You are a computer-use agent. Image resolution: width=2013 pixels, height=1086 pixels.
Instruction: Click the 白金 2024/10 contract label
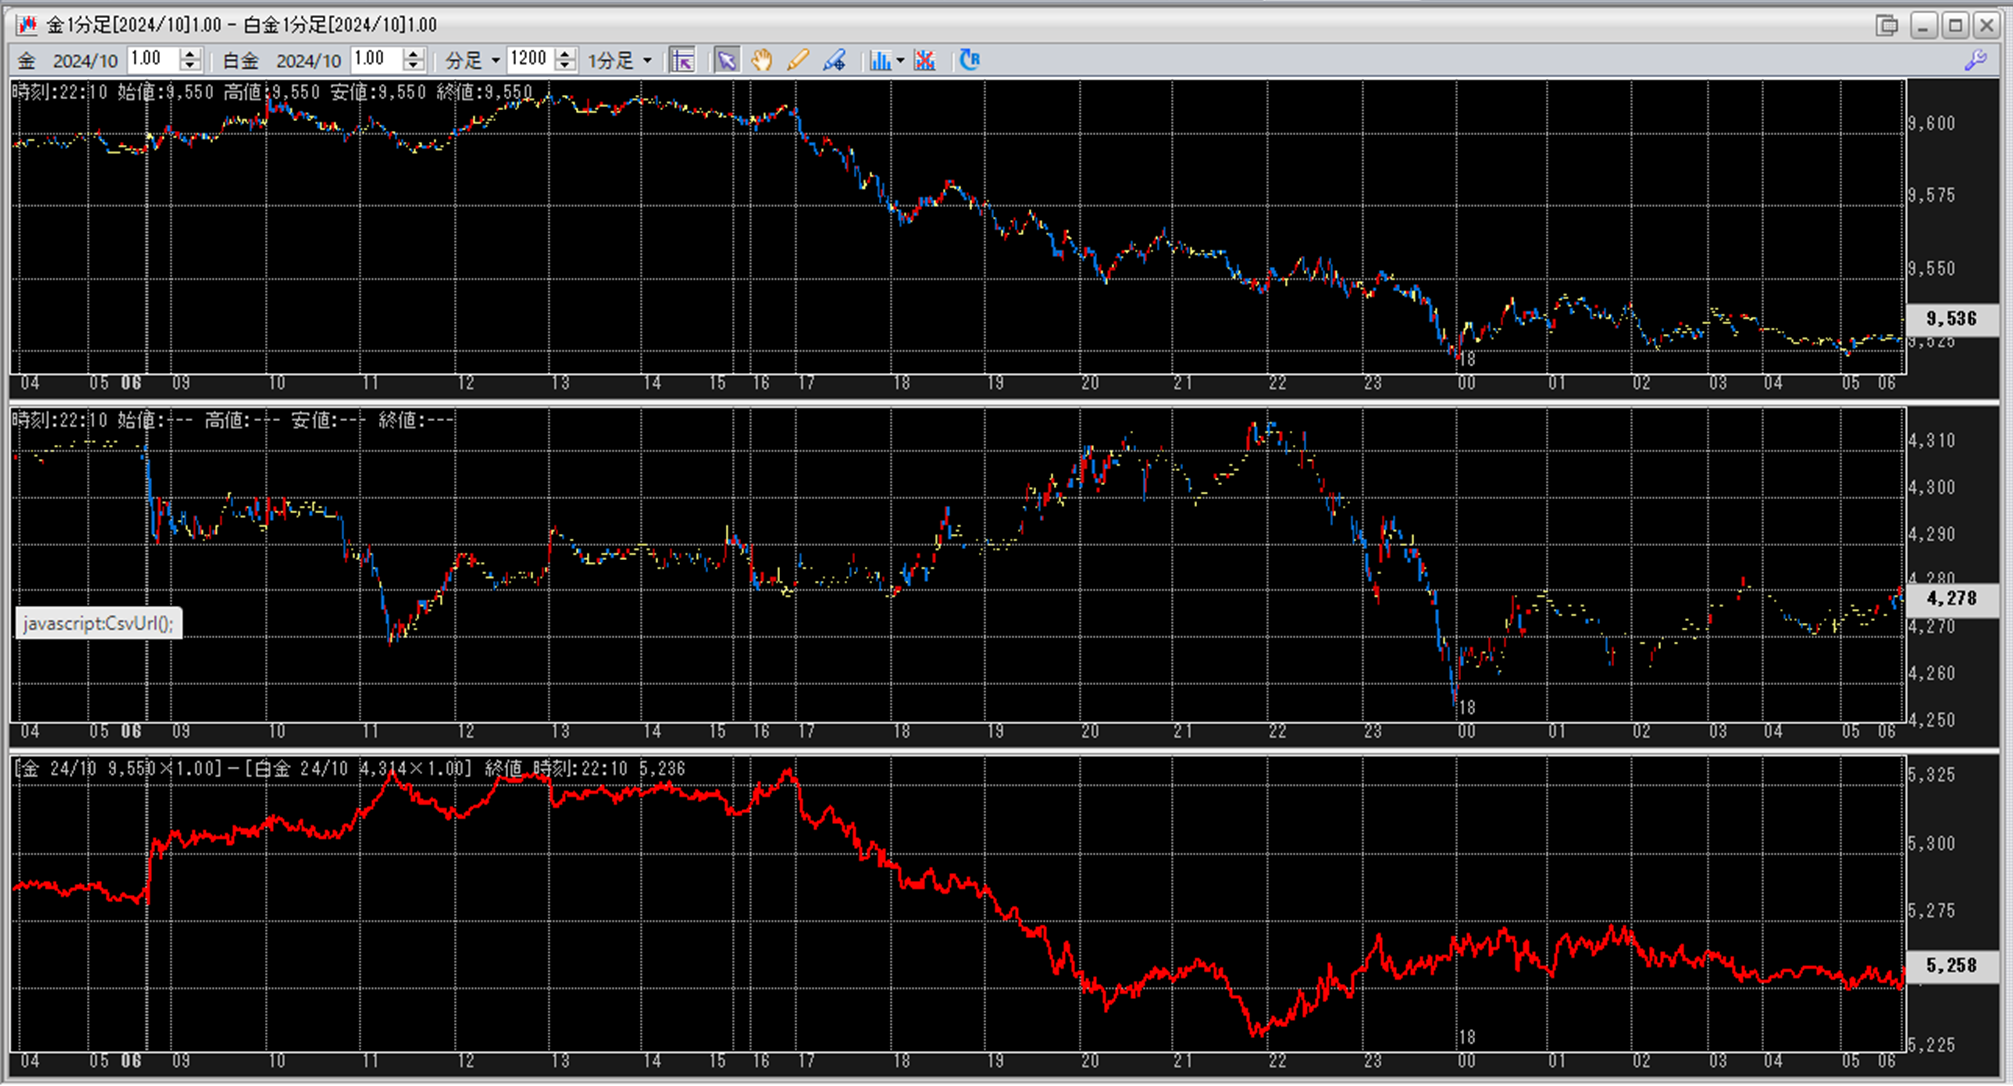[x=281, y=61]
